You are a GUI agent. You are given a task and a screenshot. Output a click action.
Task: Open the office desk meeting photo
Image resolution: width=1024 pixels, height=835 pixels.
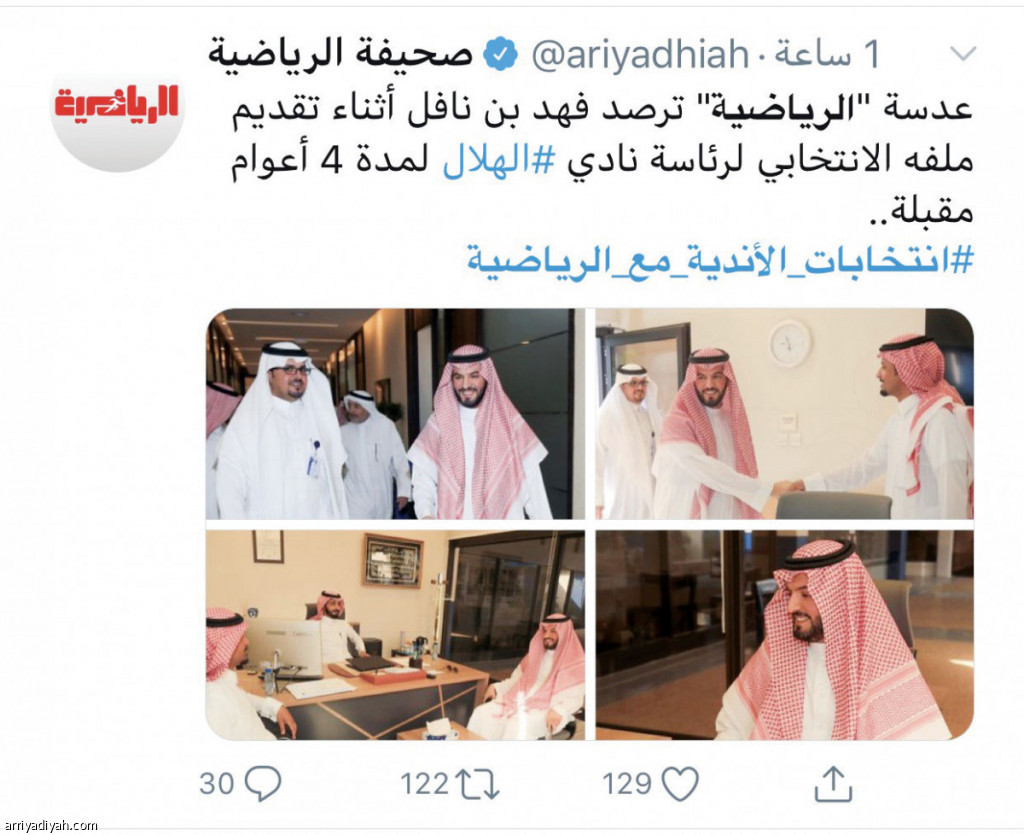tap(395, 635)
